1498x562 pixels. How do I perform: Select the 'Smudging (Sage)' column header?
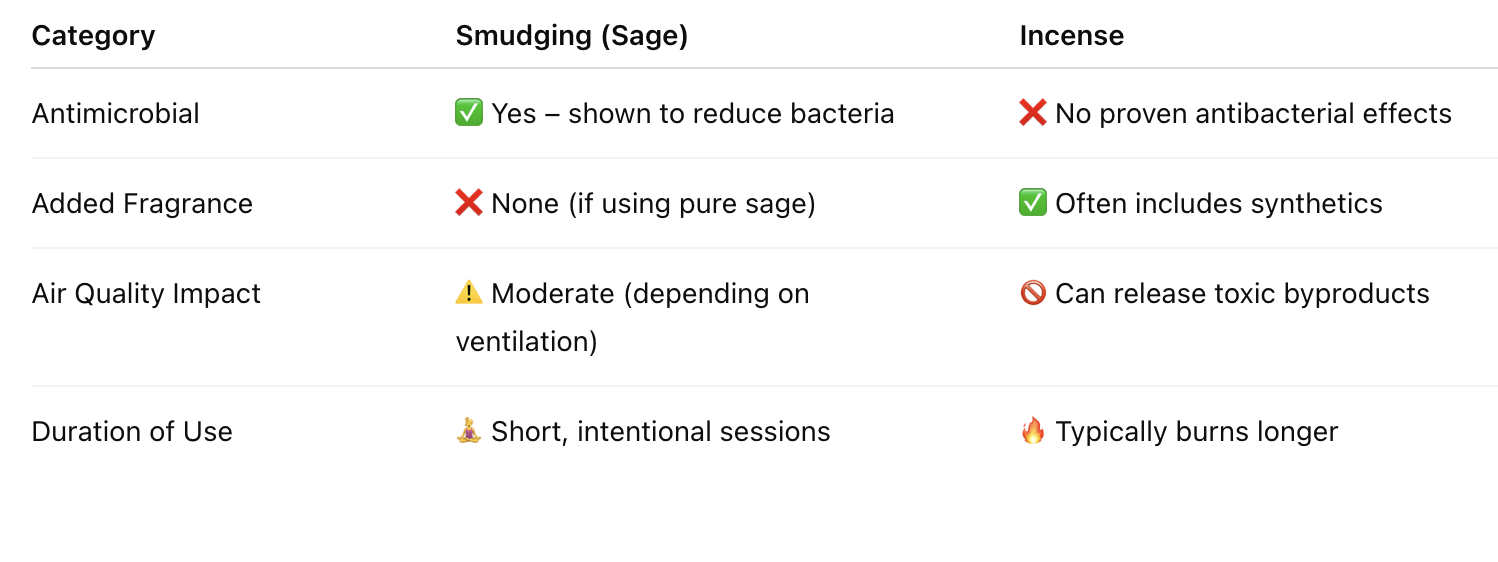point(571,36)
